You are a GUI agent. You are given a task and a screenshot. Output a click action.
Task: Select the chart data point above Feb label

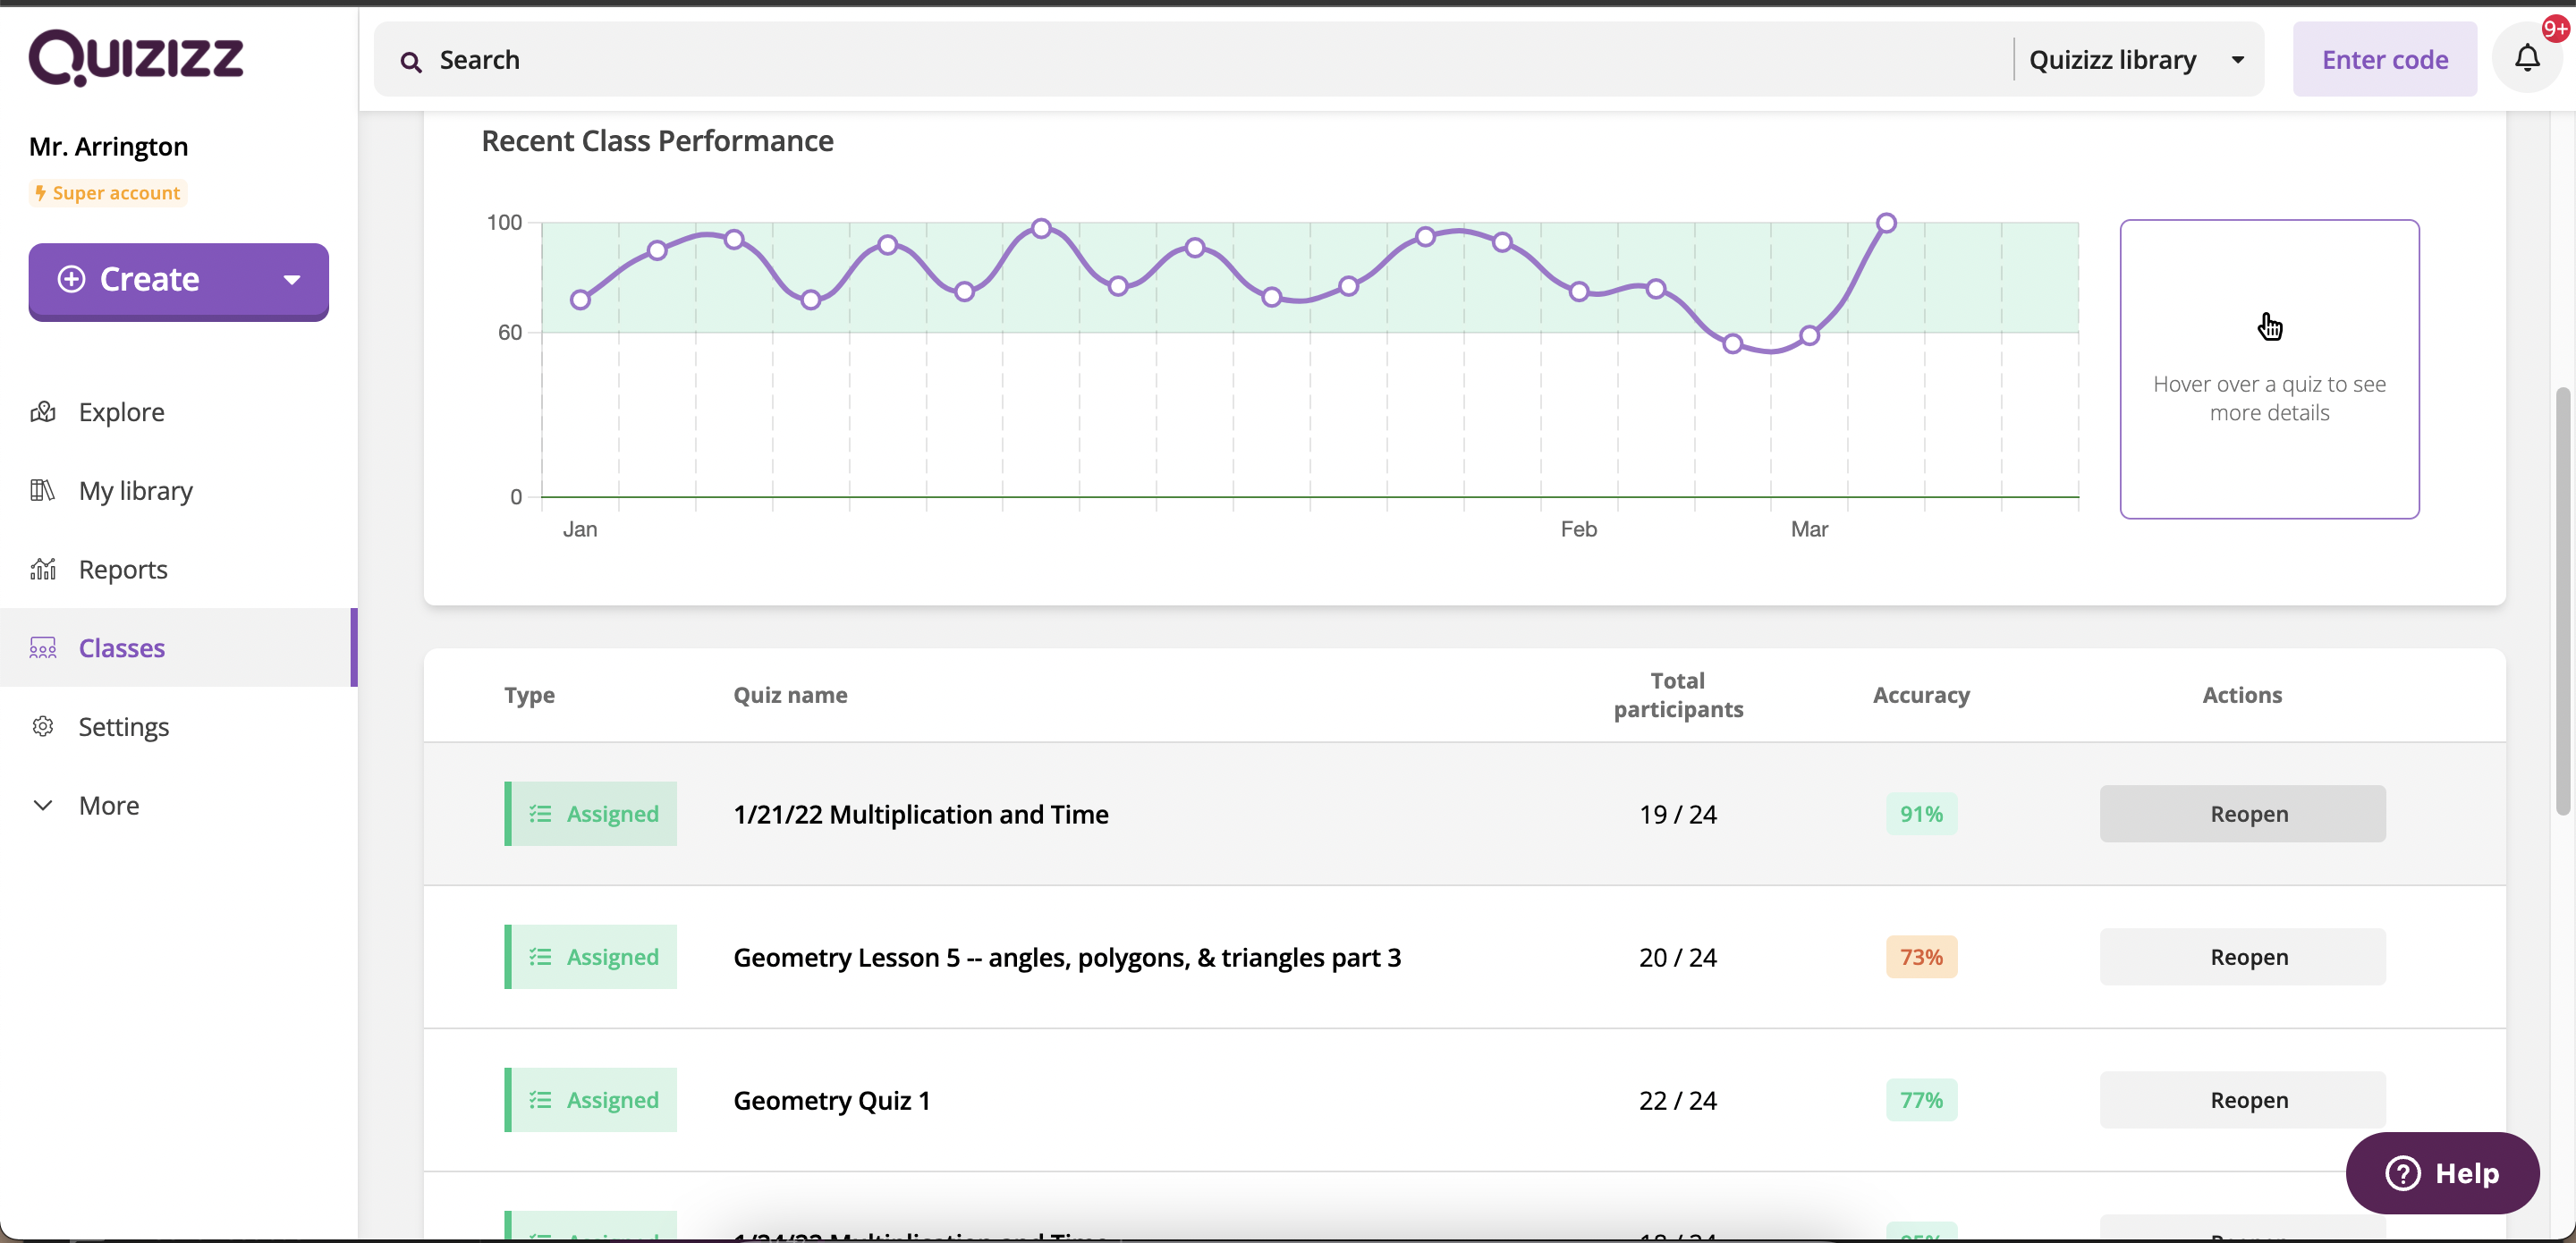pyautogui.click(x=1579, y=292)
